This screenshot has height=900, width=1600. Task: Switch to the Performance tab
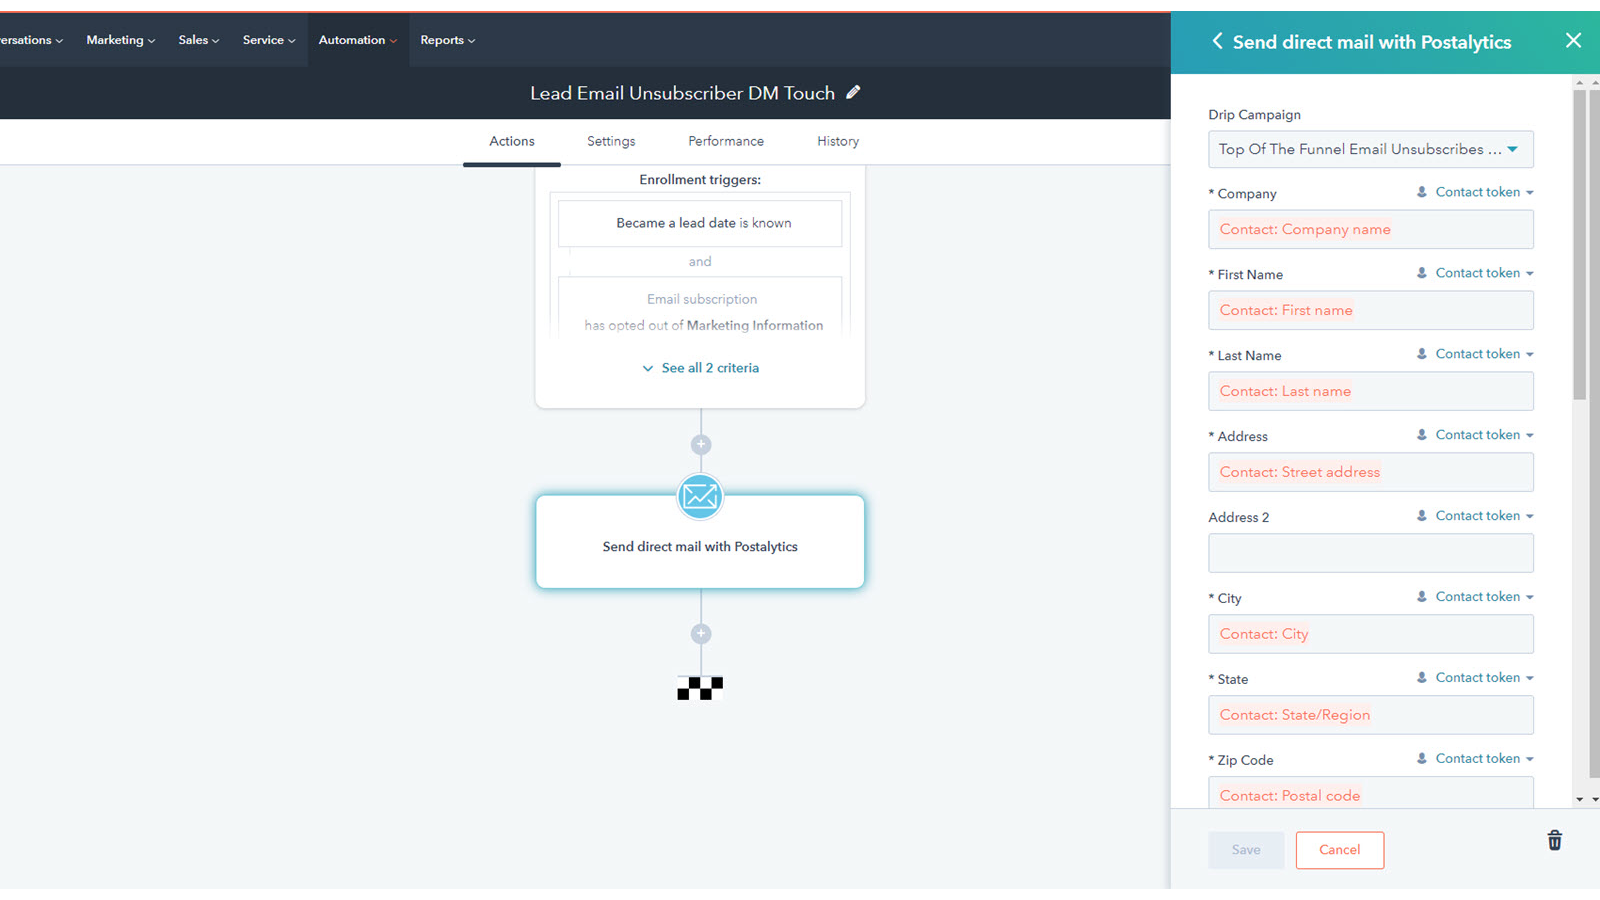tap(726, 141)
